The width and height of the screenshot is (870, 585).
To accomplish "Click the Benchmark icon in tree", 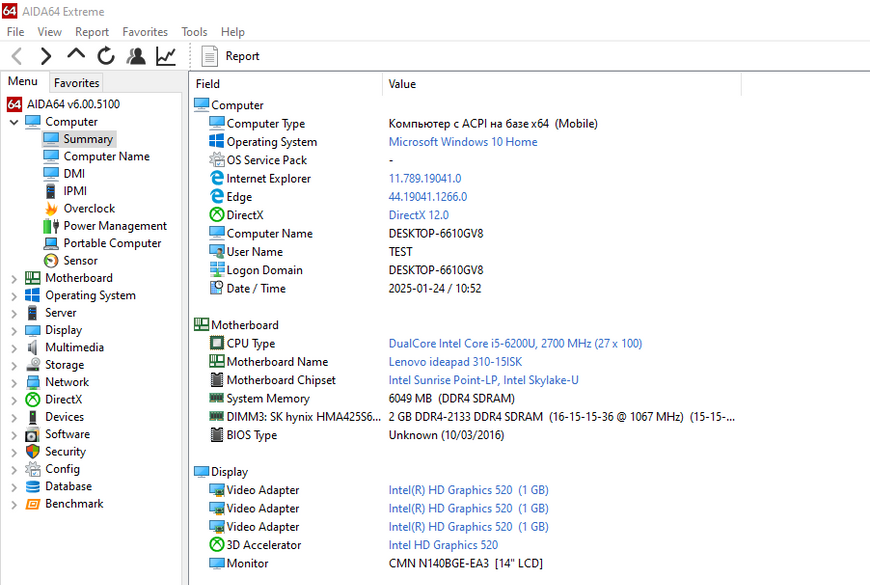I will pyautogui.click(x=33, y=504).
